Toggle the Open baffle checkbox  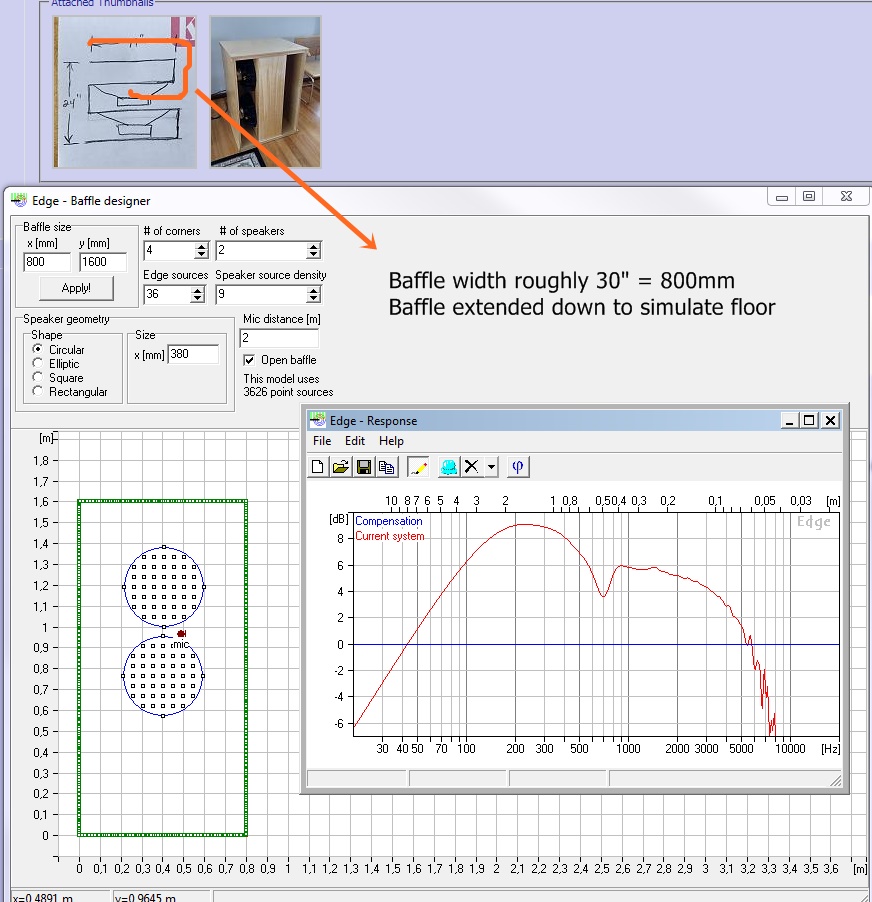[x=249, y=360]
